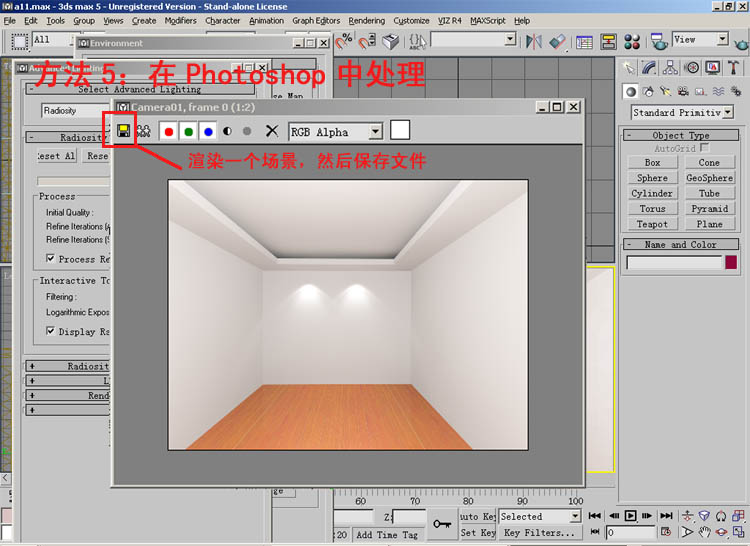Toggle the monochrome display button
This screenshot has width=750, height=546.
pos(247,131)
